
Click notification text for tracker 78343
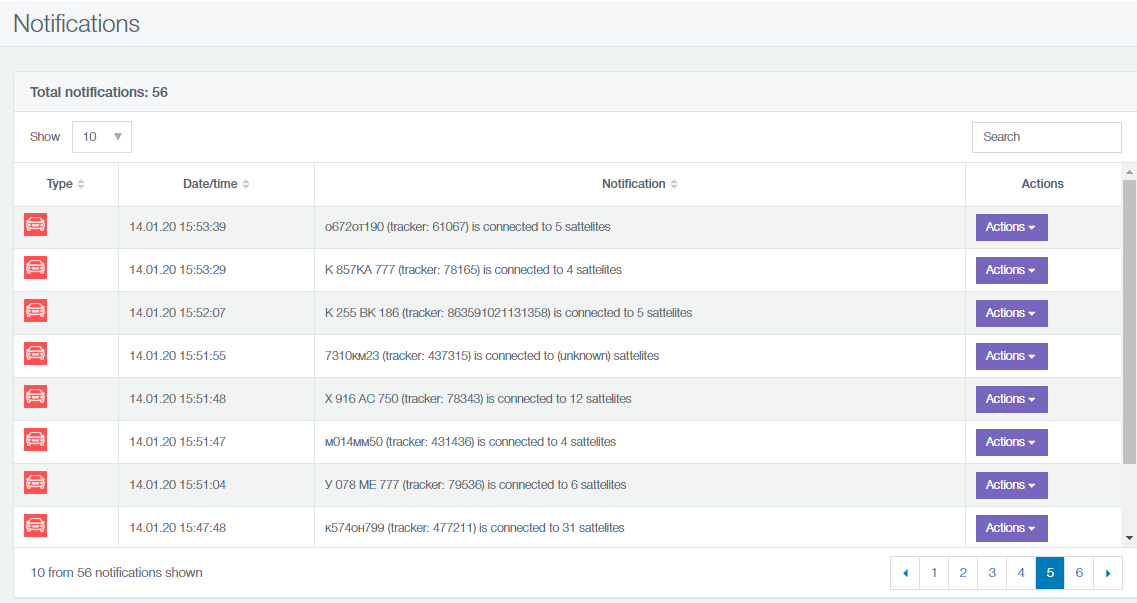(478, 399)
